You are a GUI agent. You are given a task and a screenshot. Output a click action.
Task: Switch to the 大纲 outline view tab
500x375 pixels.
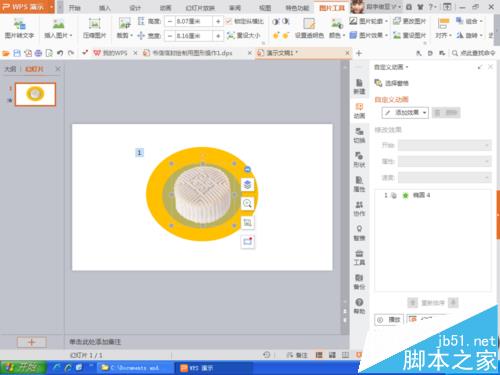coord(10,69)
